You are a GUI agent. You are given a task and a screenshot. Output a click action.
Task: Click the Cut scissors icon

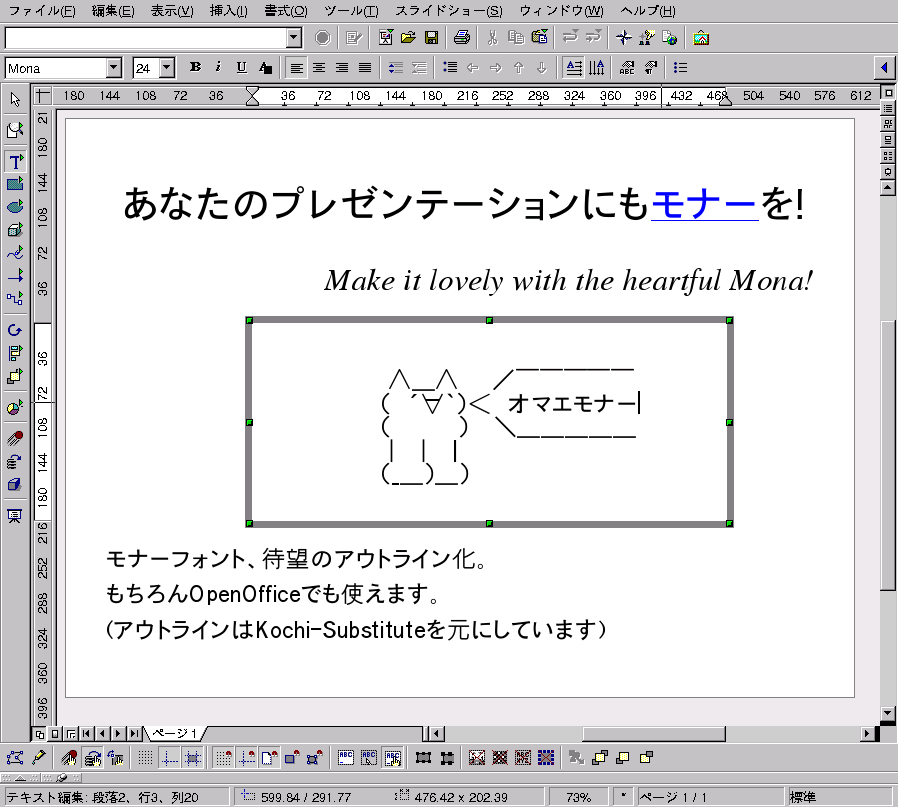click(x=492, y=38)
